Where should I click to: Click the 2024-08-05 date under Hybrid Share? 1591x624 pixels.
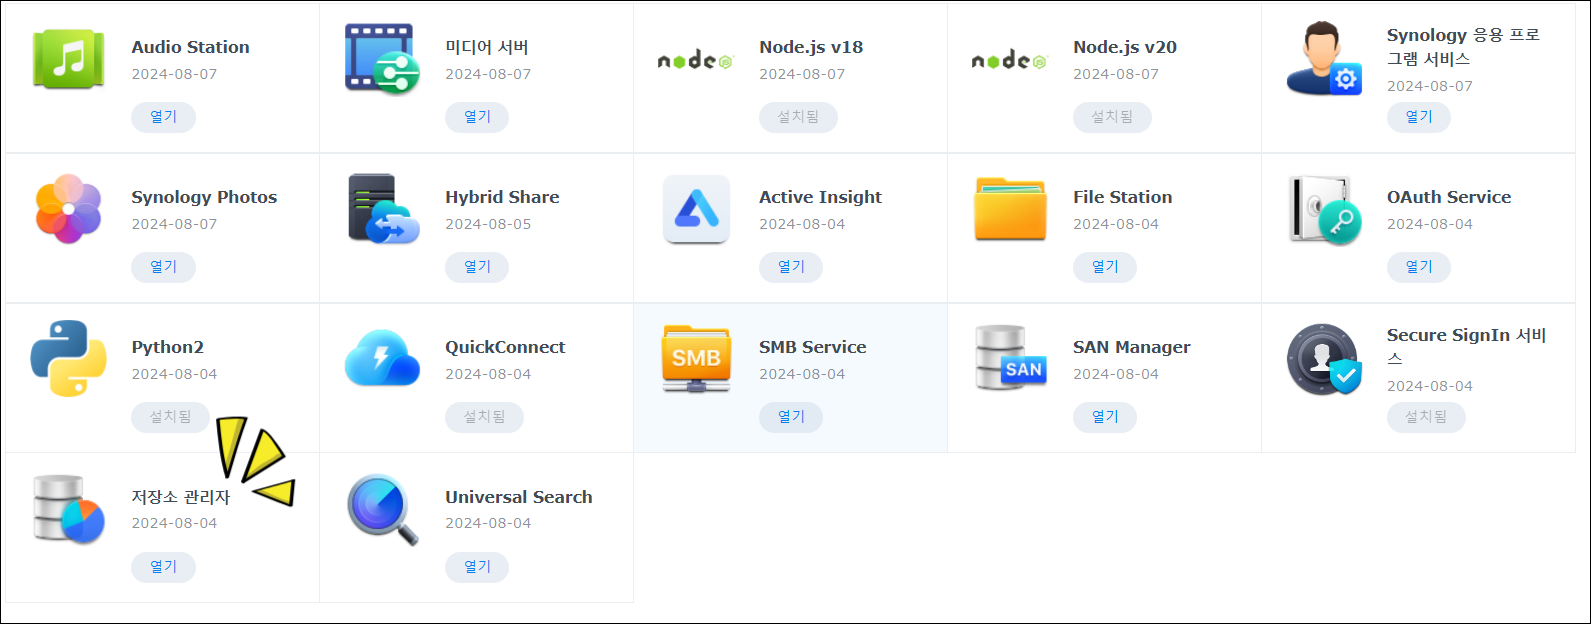coord(488,224)
